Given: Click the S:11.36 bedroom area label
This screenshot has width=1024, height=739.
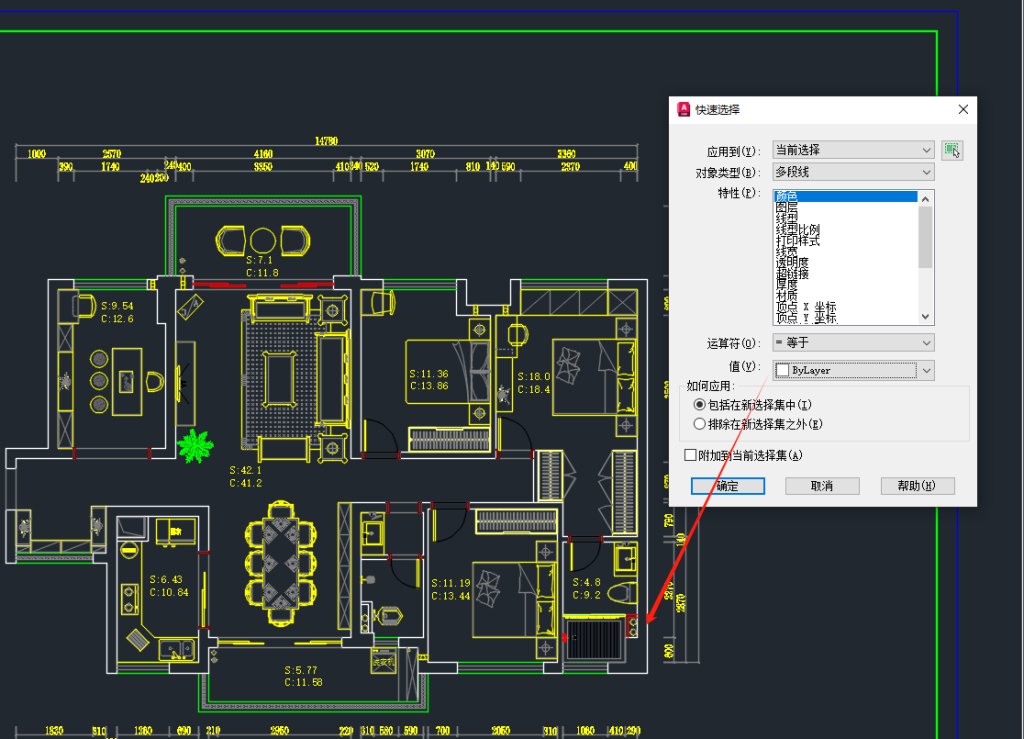Looking at the screenshot, I should coord(429,373).
